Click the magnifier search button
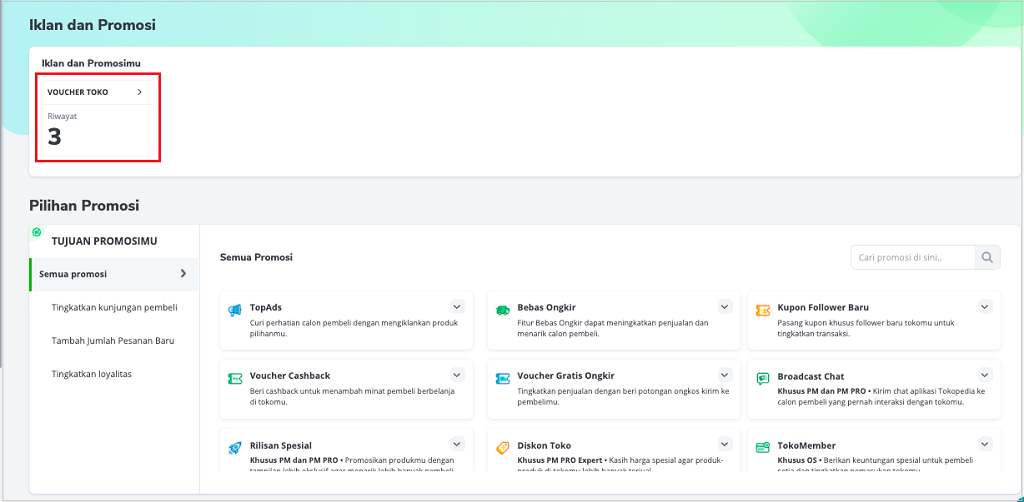The image size is (1024, 502). tap(987, 257)
